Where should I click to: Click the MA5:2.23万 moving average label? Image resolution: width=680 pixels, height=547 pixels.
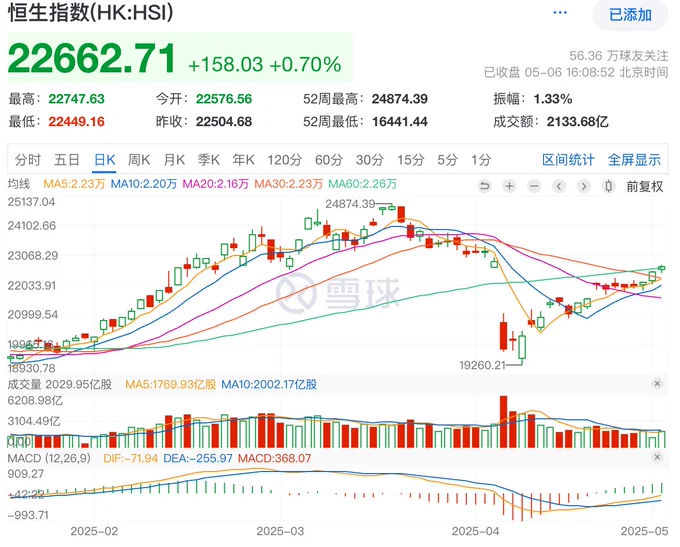click(74, 184)
